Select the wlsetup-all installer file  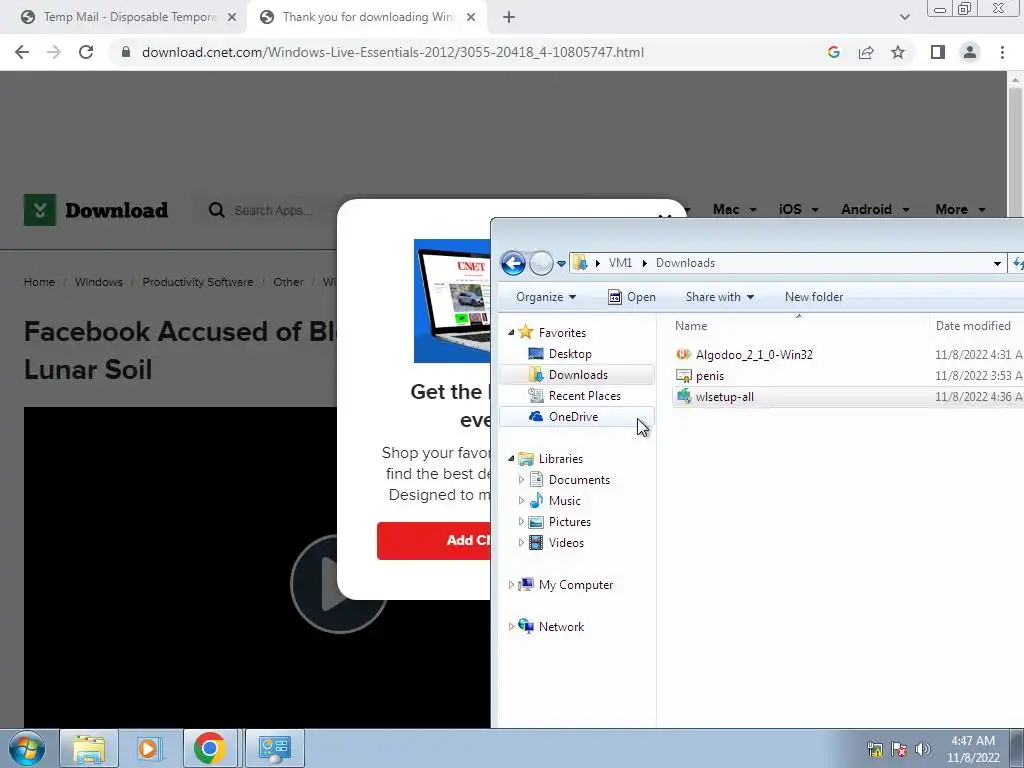(x=724, y=396)
